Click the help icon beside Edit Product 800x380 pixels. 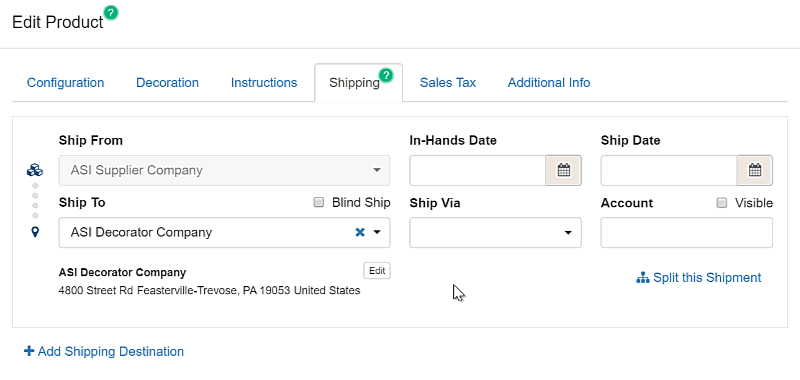coord(111,13)
